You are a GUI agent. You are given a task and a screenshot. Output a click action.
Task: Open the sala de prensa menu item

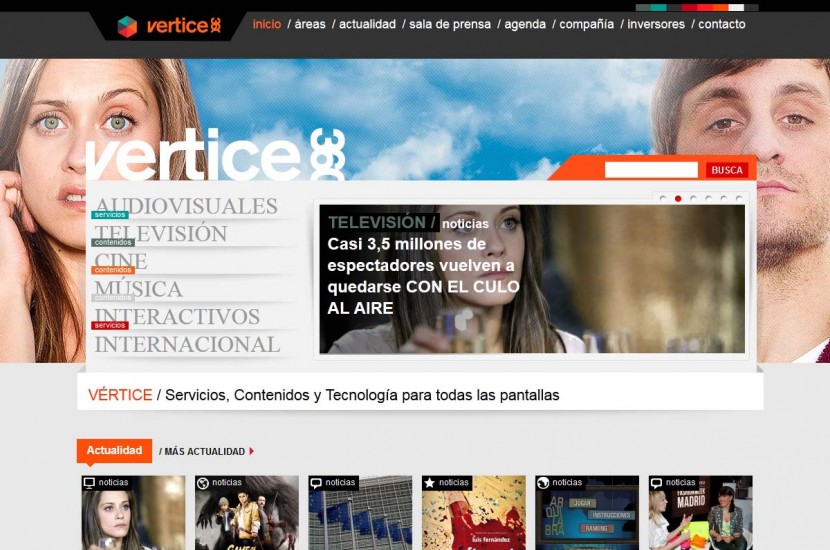coord(450,24)
